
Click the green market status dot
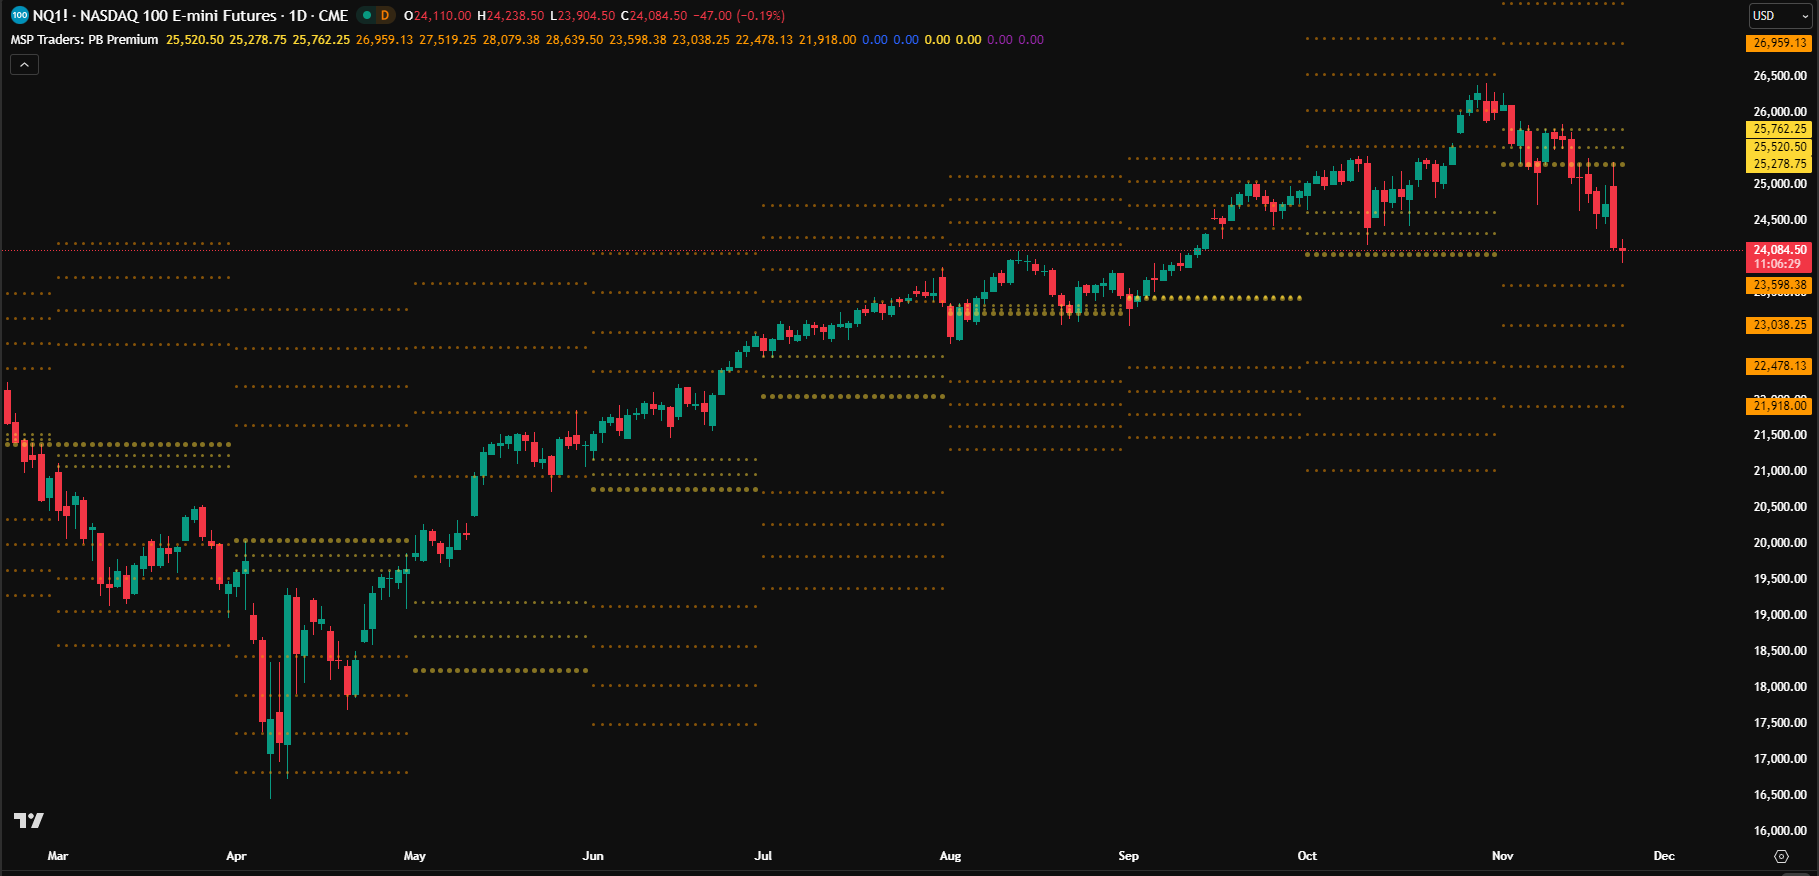click(367, 16)
